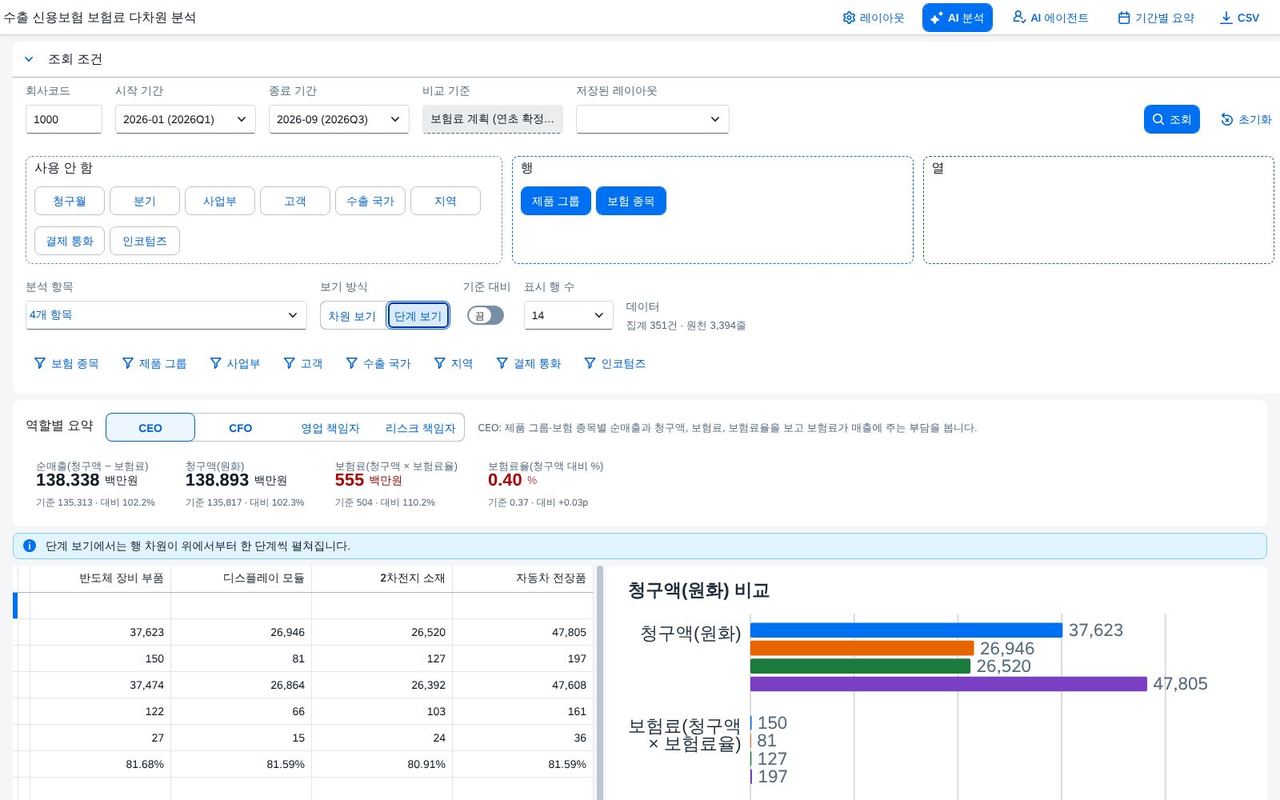Screen dimensions: 1280x800
Task: Open the 사업부 filter
Action: (x=235, y=364)
